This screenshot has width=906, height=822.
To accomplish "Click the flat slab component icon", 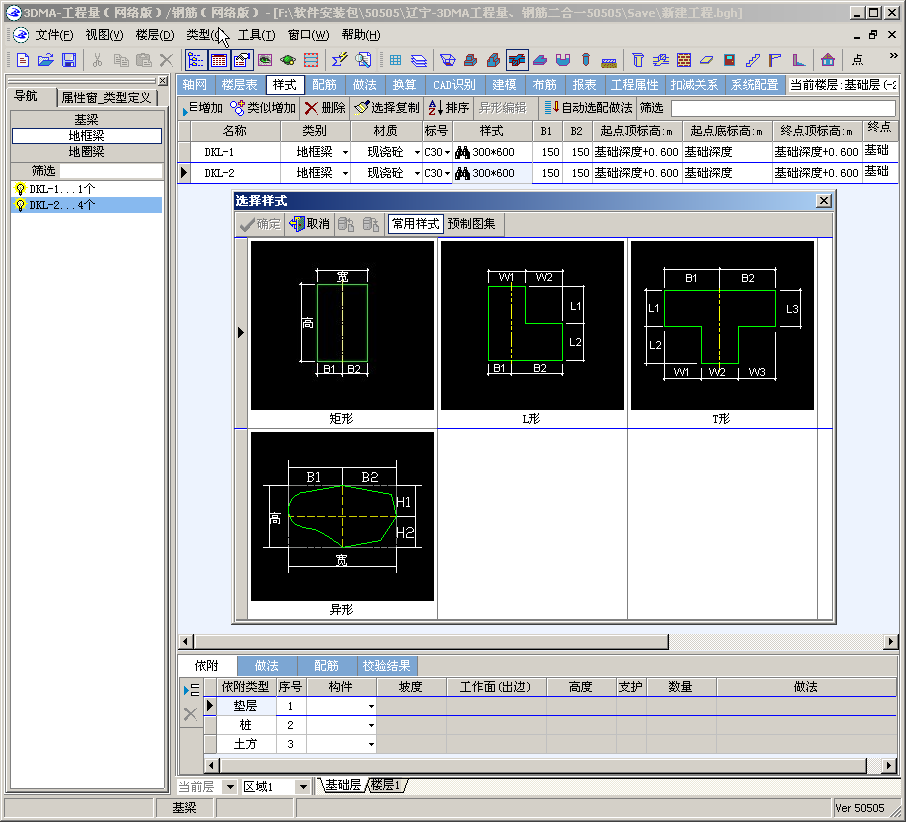I will click(x=706, y=60).
